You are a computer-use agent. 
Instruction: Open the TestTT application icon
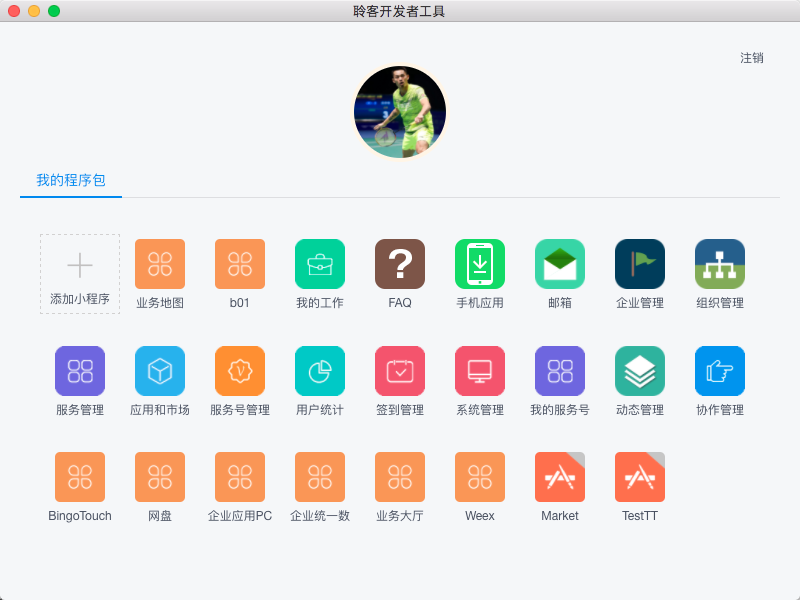coord(639,477)
